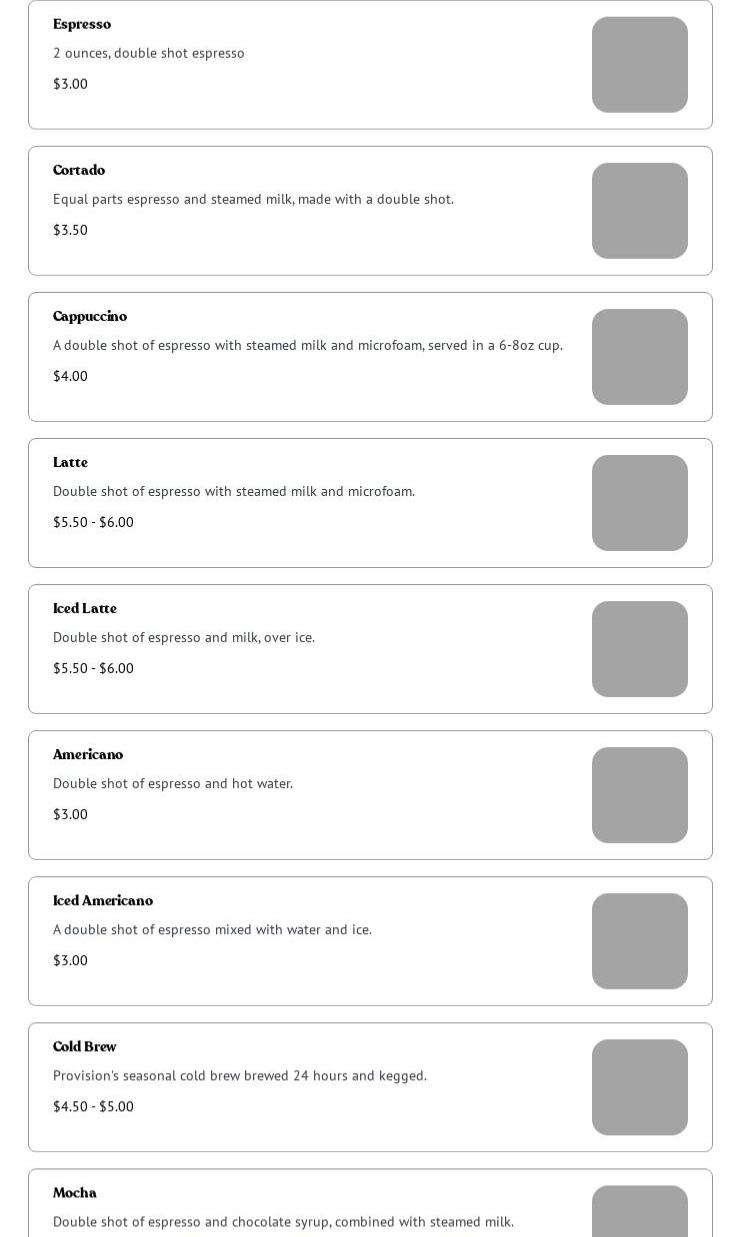Open the Iced Americano title

pos(103,900)
